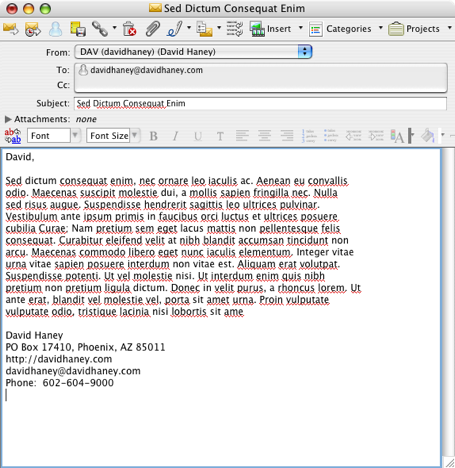The width and height of the screenshot is (455, 468).
Task: Click the chain Link icon
Action: pyautogui.click(x=100, y=29)
